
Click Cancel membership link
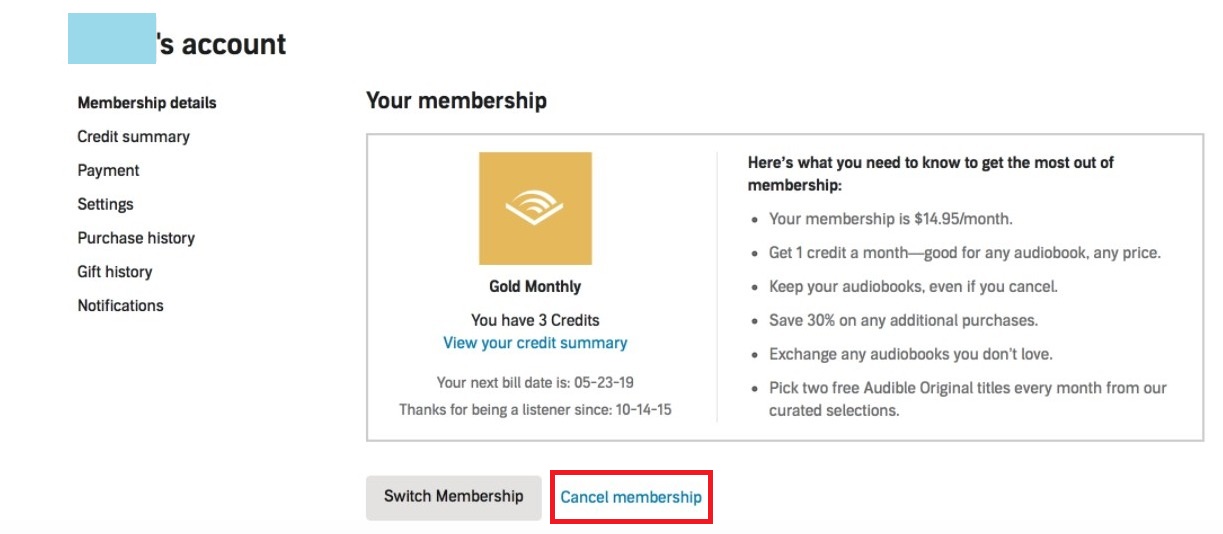[631, 497]
